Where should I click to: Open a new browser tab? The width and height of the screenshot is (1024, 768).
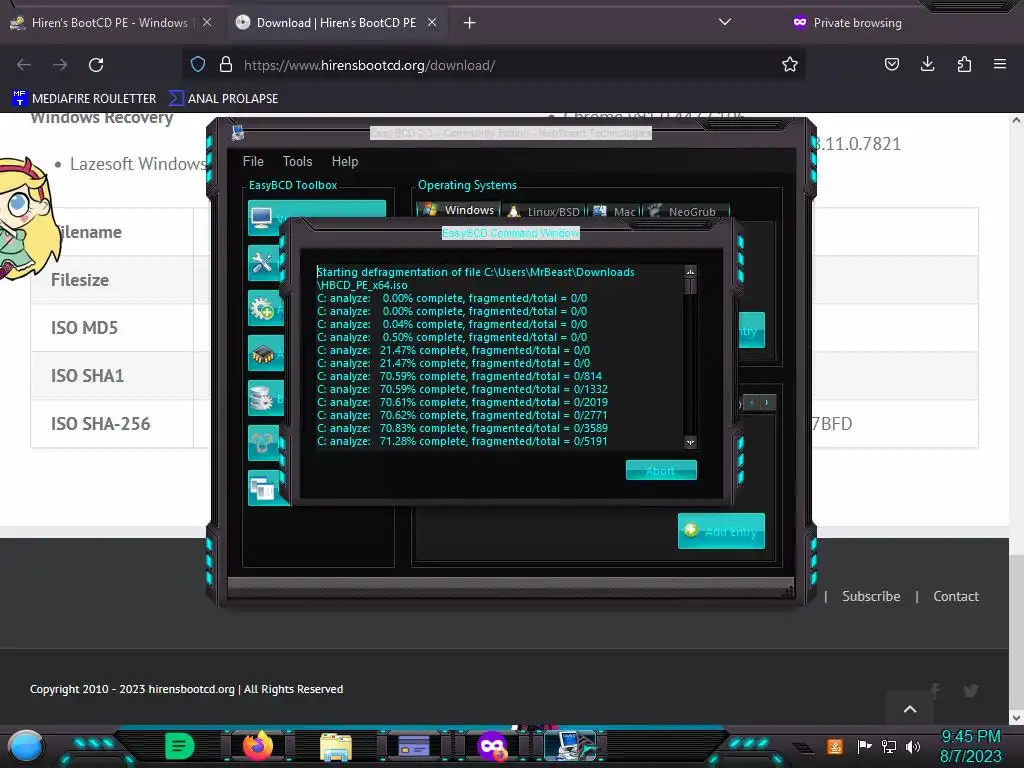(470, 23)
